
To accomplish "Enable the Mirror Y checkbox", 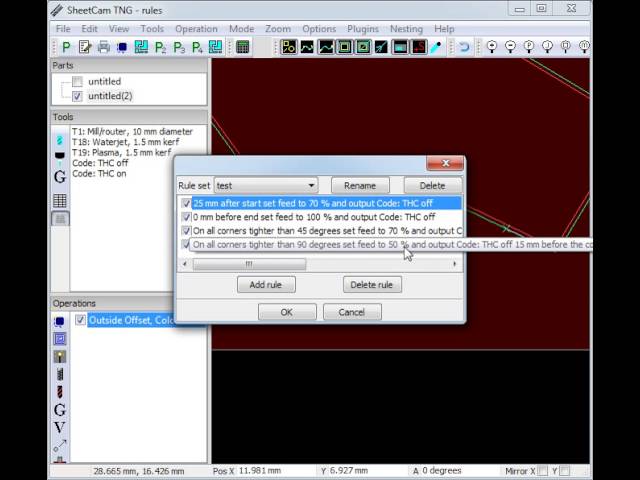I will coord(565,471).
